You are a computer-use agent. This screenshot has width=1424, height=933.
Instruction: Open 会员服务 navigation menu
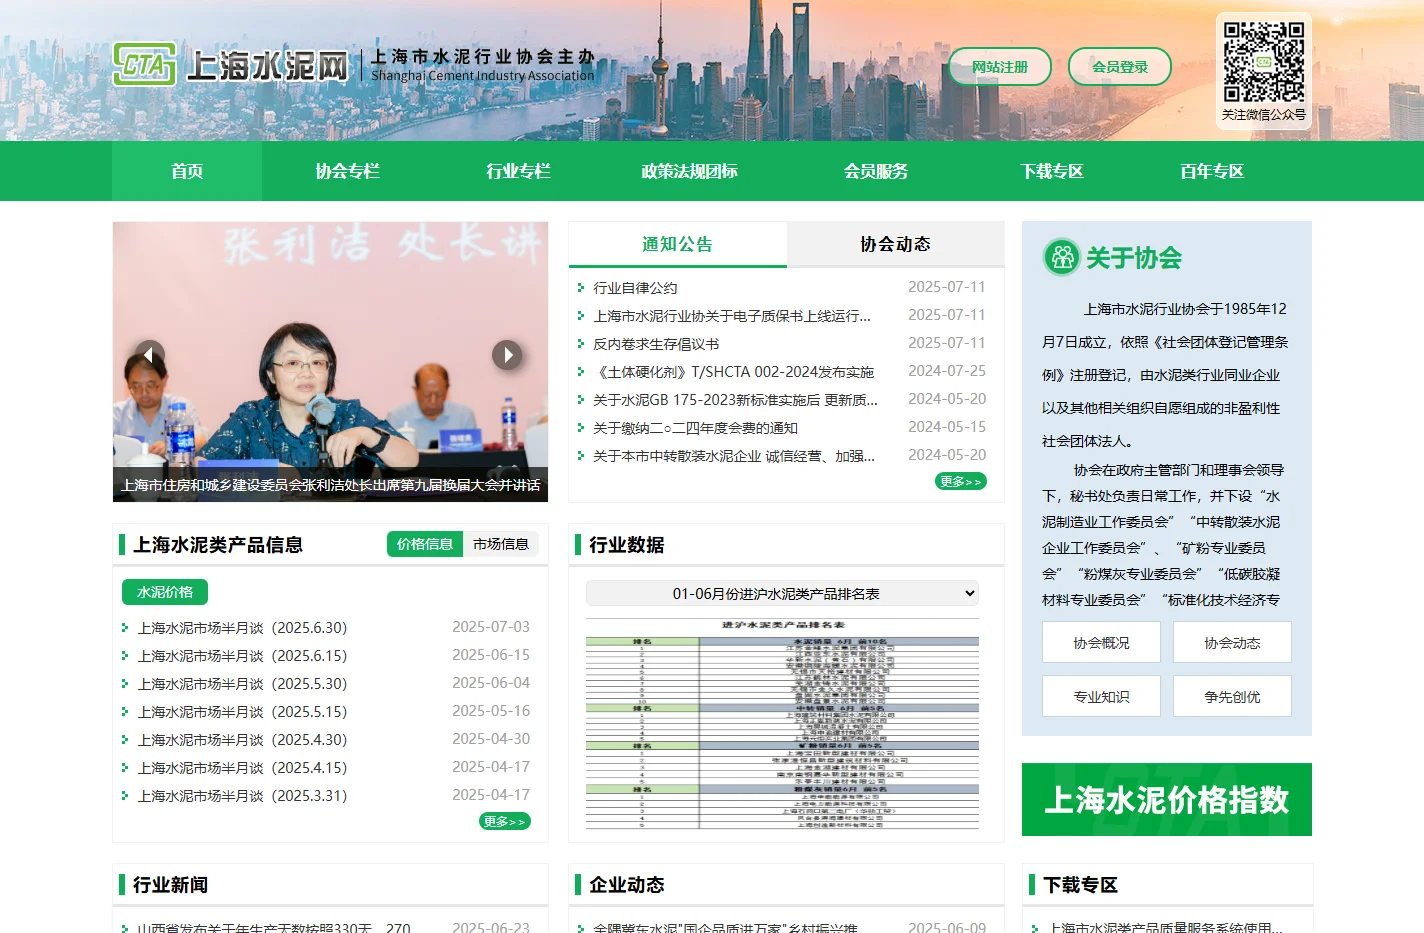[876, 171]
